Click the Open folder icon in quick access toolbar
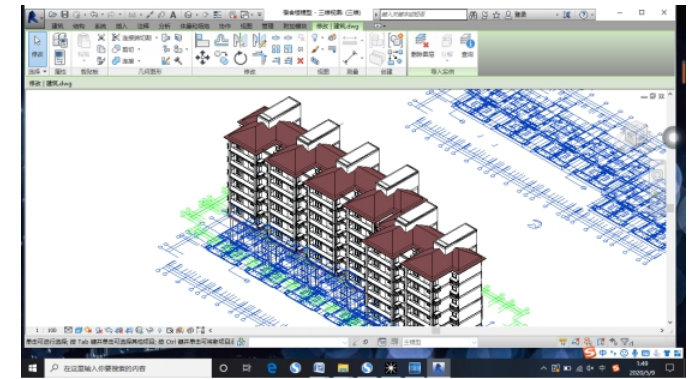691x379 pixels. [x=52, y=15]
